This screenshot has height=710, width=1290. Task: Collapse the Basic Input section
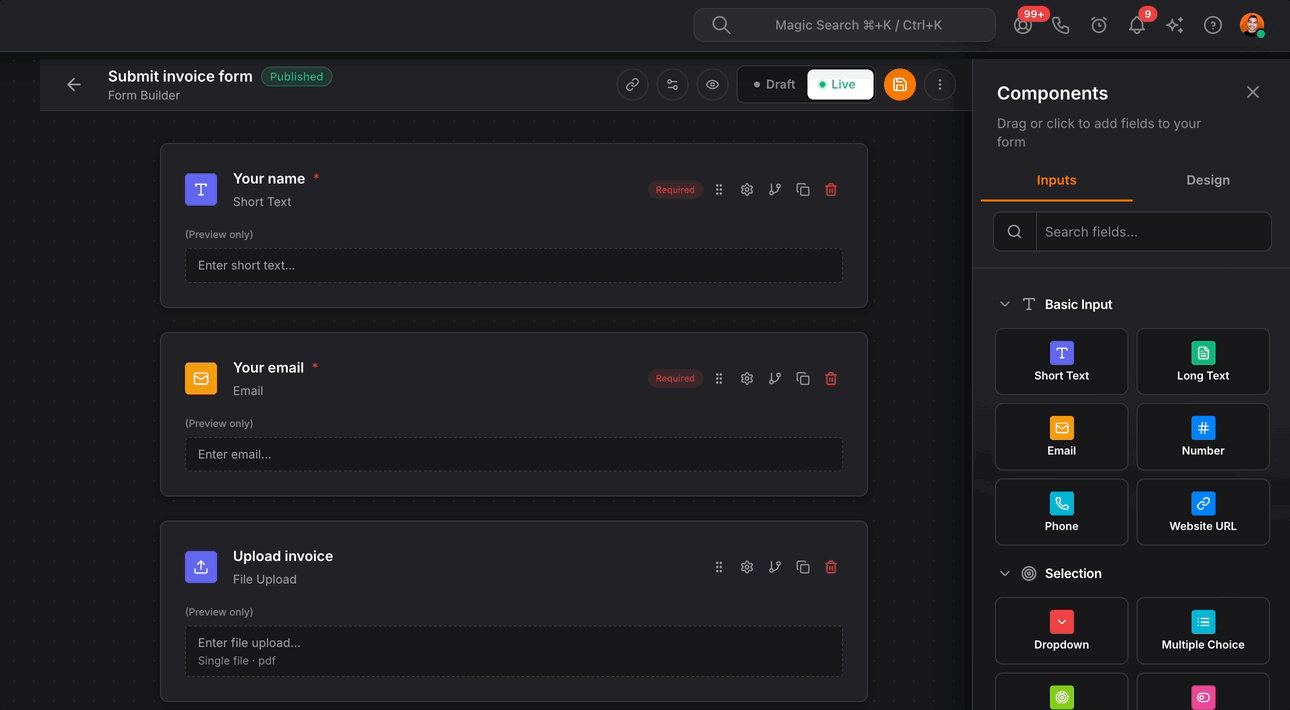point(1005,304)
